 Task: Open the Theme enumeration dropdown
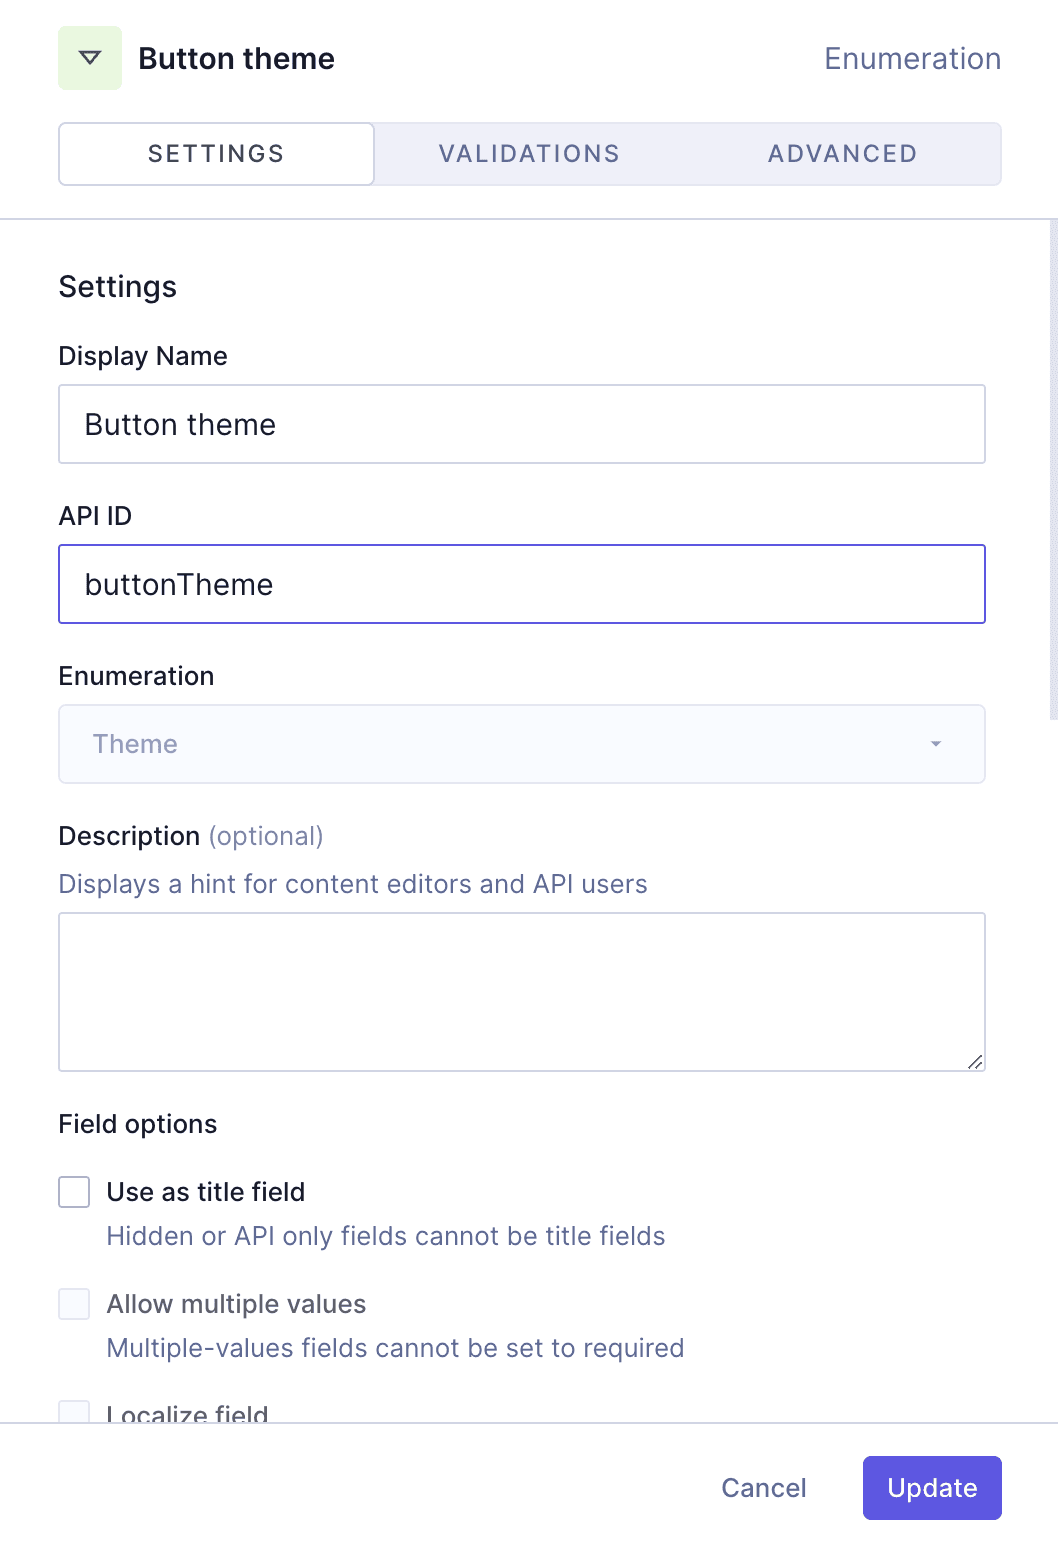point(521,744)
